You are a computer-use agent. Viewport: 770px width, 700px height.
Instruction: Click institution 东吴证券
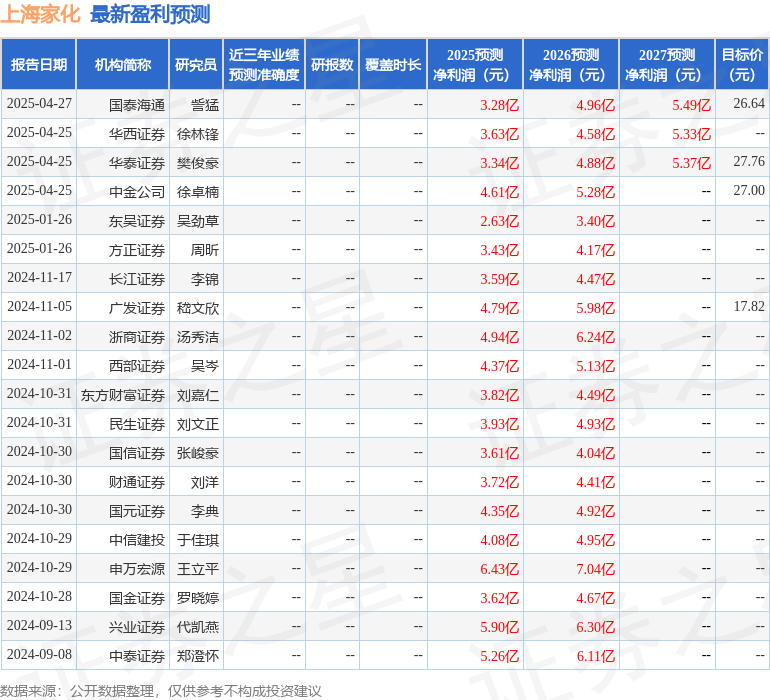(x=137, y=221)
